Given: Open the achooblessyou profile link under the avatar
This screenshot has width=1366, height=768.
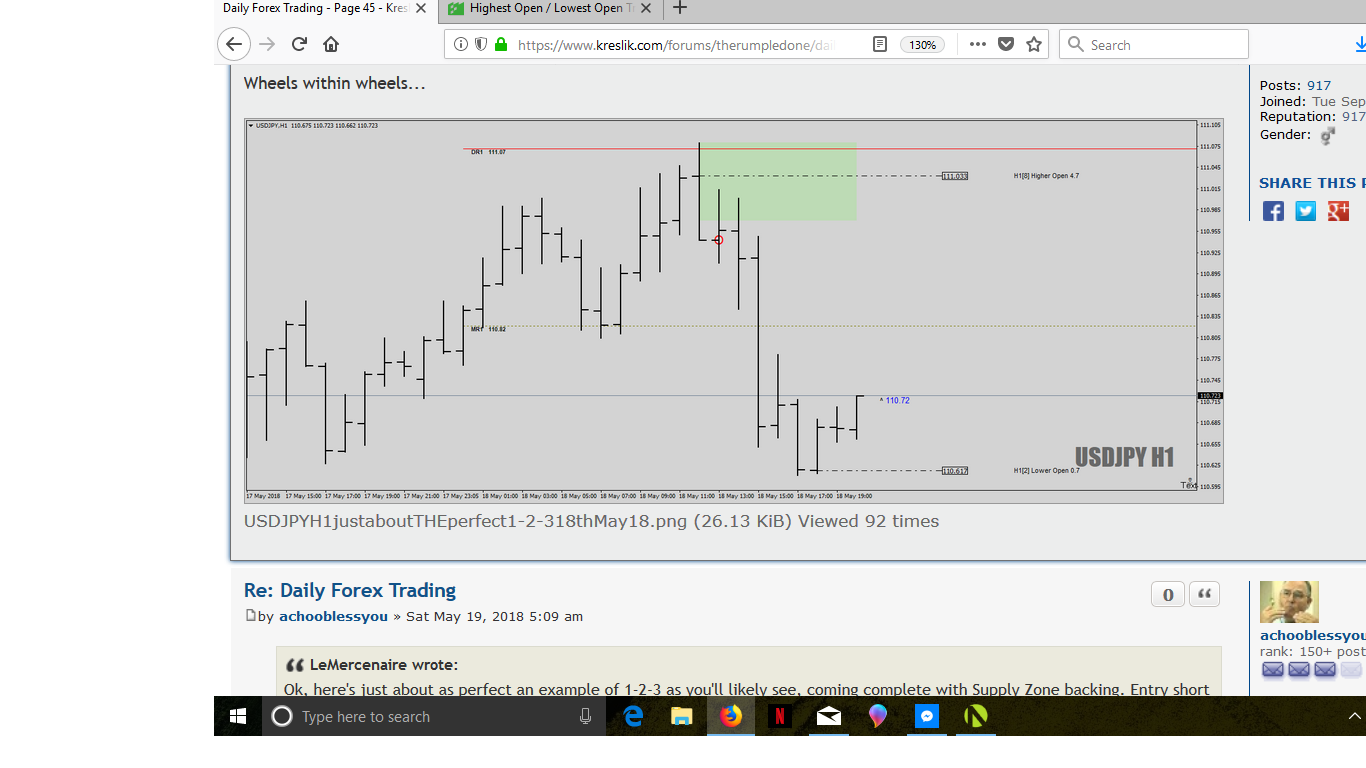Looking at the screenshot, I should tap(1313, 635).
